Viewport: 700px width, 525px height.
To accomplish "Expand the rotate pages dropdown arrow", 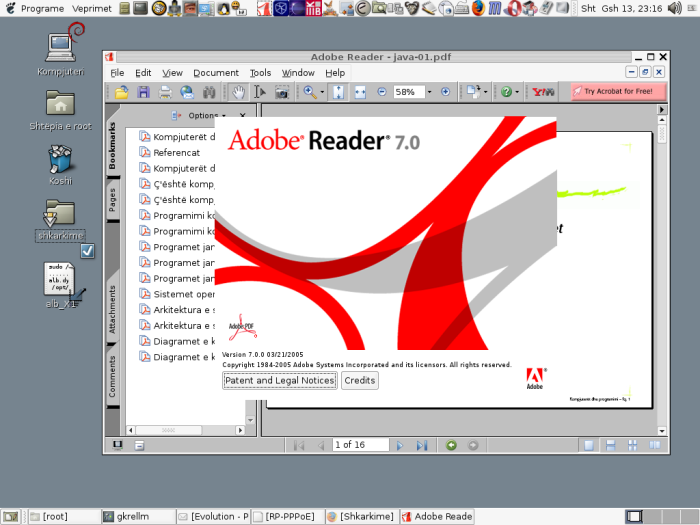I will point(485,92).
